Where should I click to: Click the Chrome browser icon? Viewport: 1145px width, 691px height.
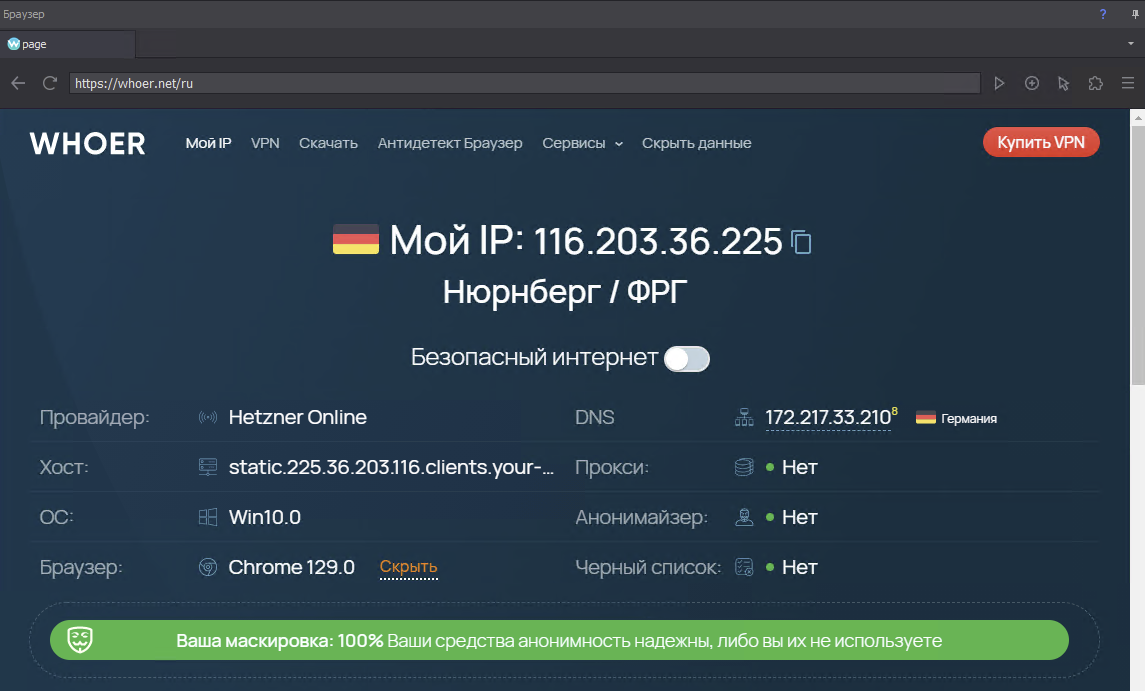tap(208, 567)
